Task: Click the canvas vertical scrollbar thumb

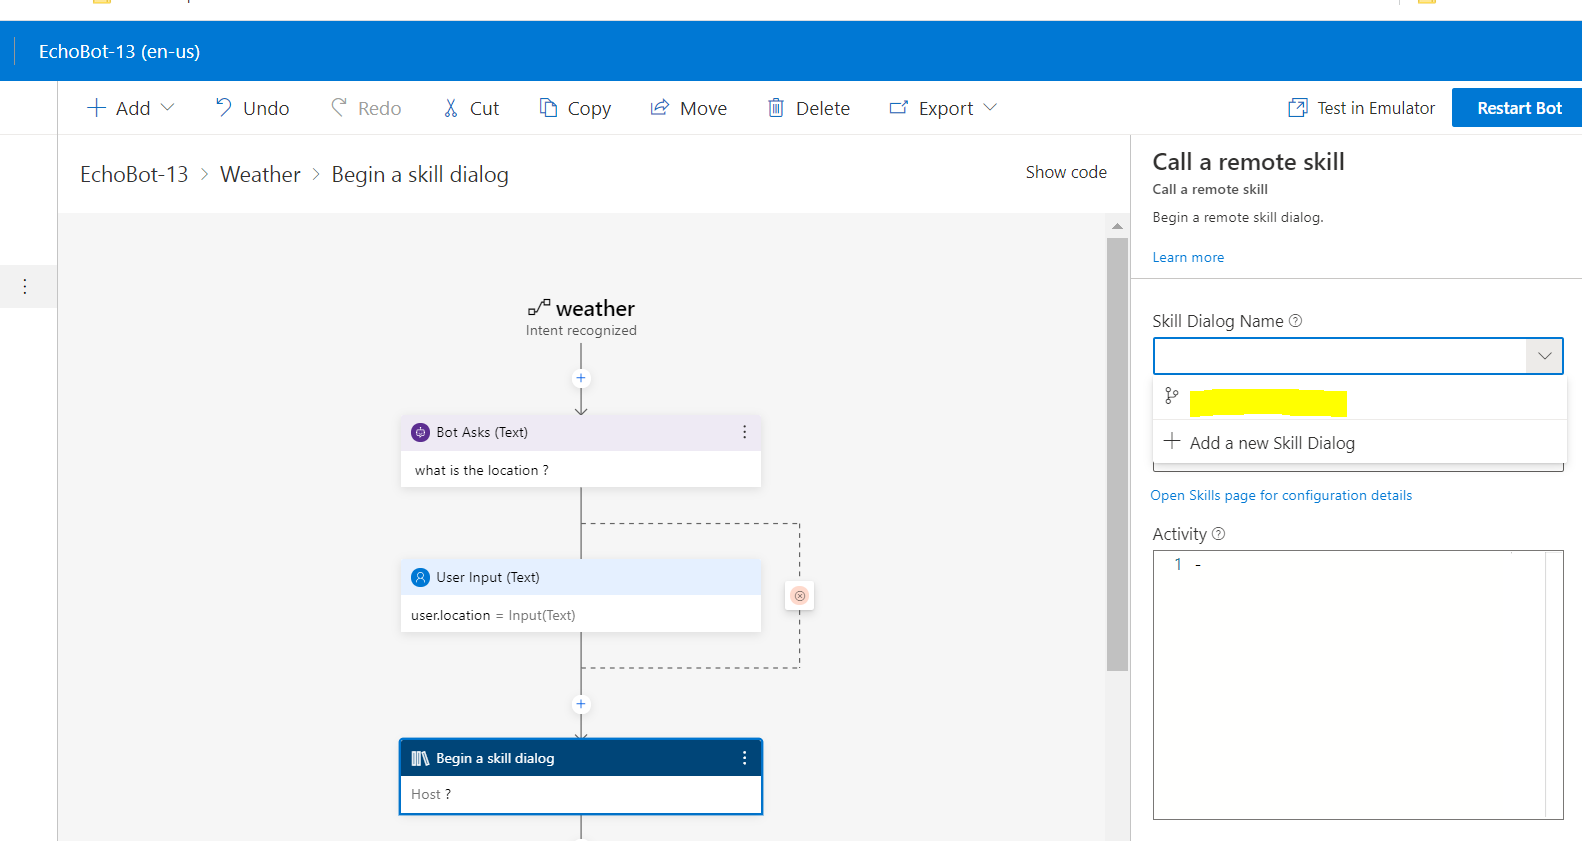Action: pos(1117,453)
